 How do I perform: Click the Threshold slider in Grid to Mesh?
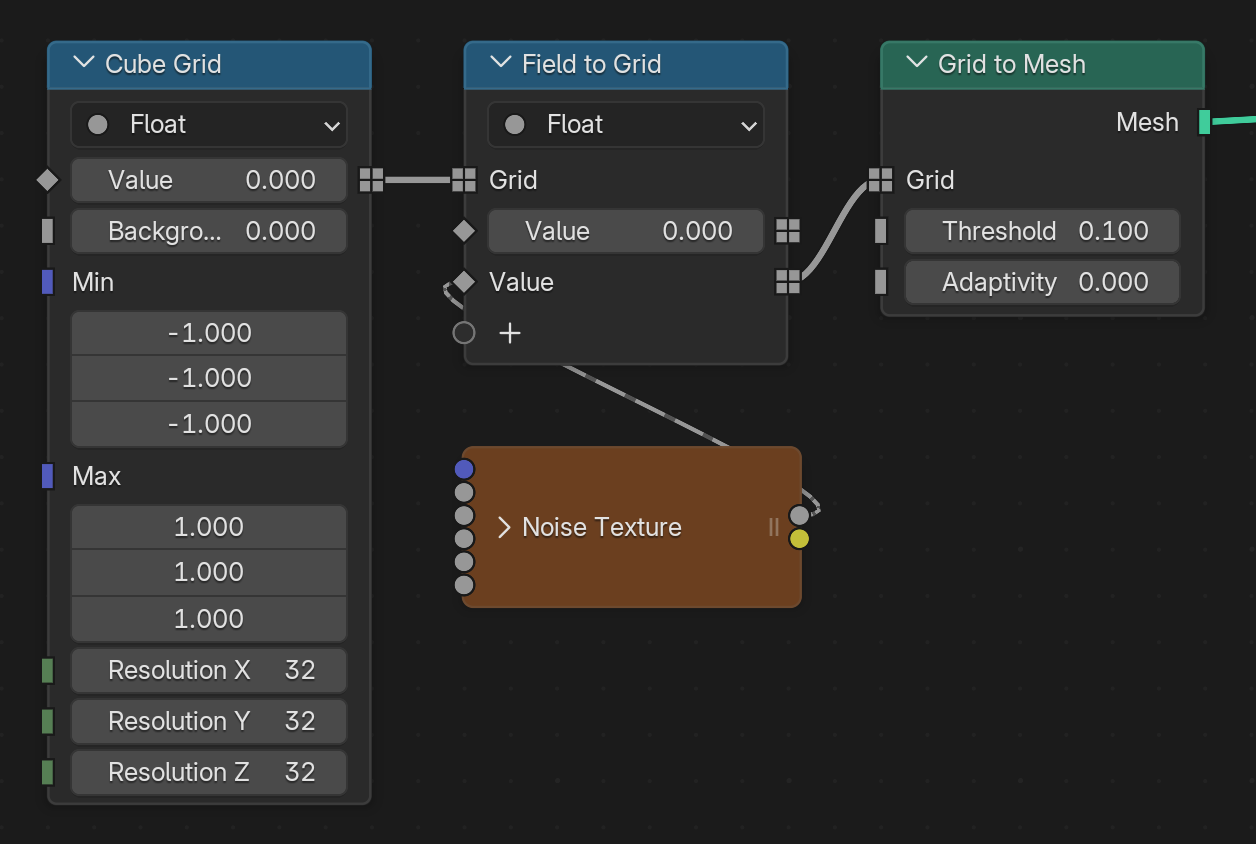pyautogui.click(x=1042, y=231)
